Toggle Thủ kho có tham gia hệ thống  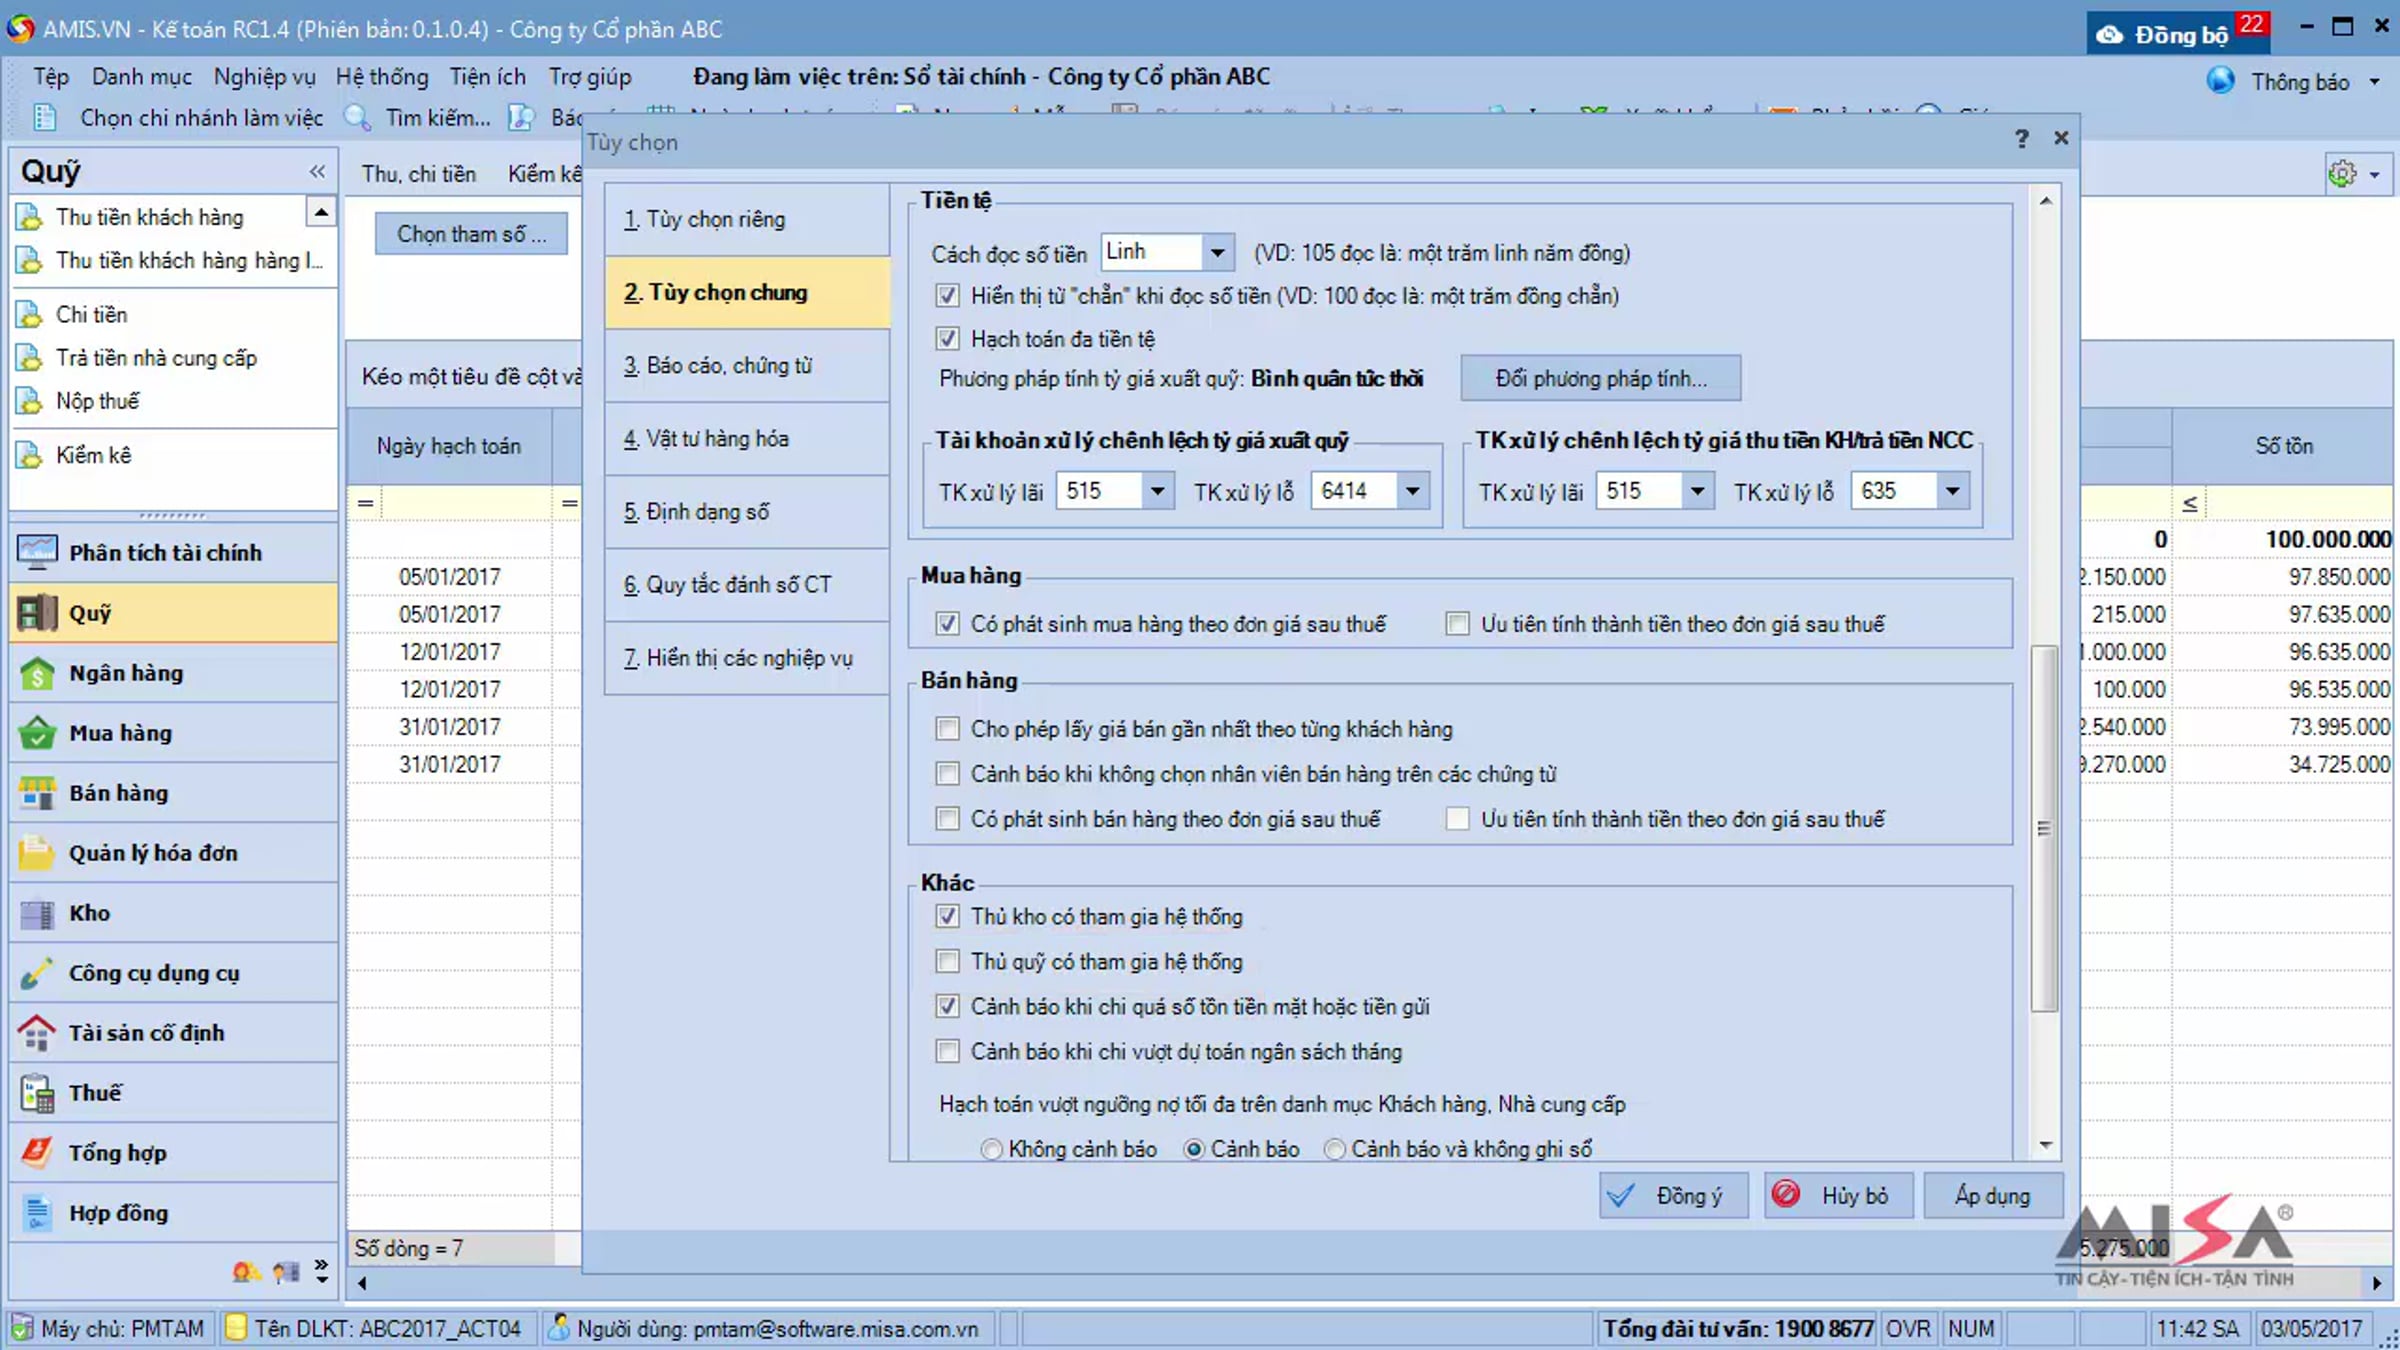[947, 916]
